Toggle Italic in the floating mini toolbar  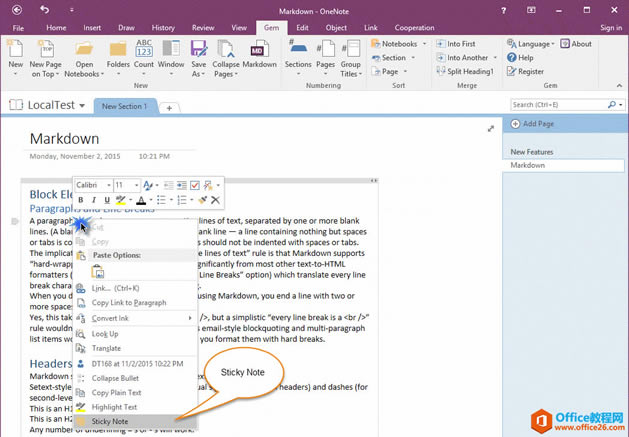pos(94,200)
